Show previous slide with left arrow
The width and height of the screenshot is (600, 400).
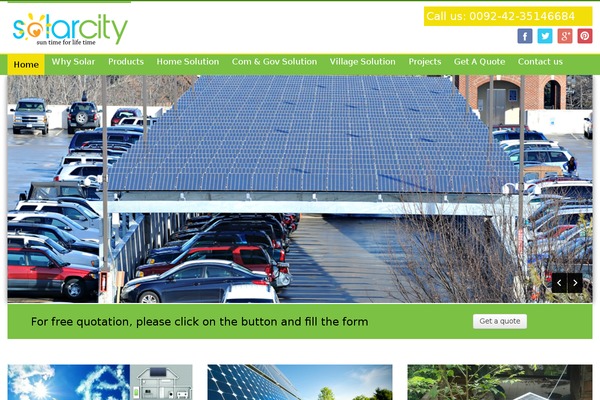pos(559,283)
